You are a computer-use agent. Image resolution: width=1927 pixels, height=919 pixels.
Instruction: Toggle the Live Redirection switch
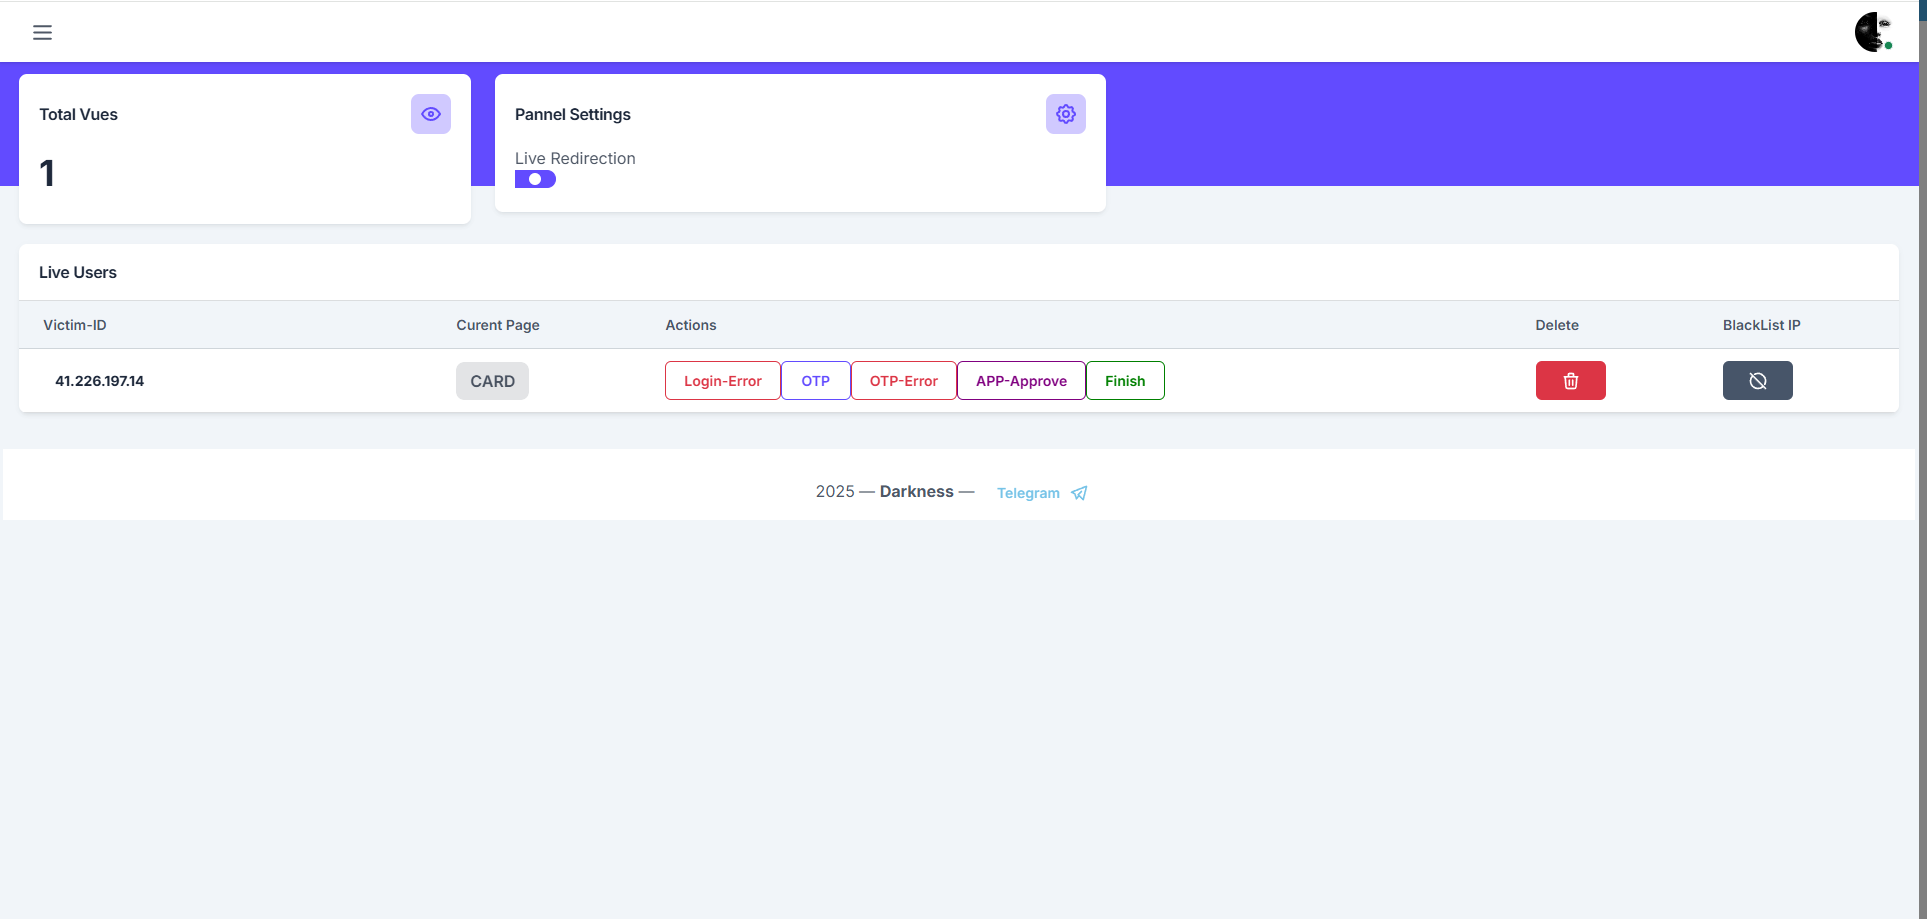[x=535, y=180]
